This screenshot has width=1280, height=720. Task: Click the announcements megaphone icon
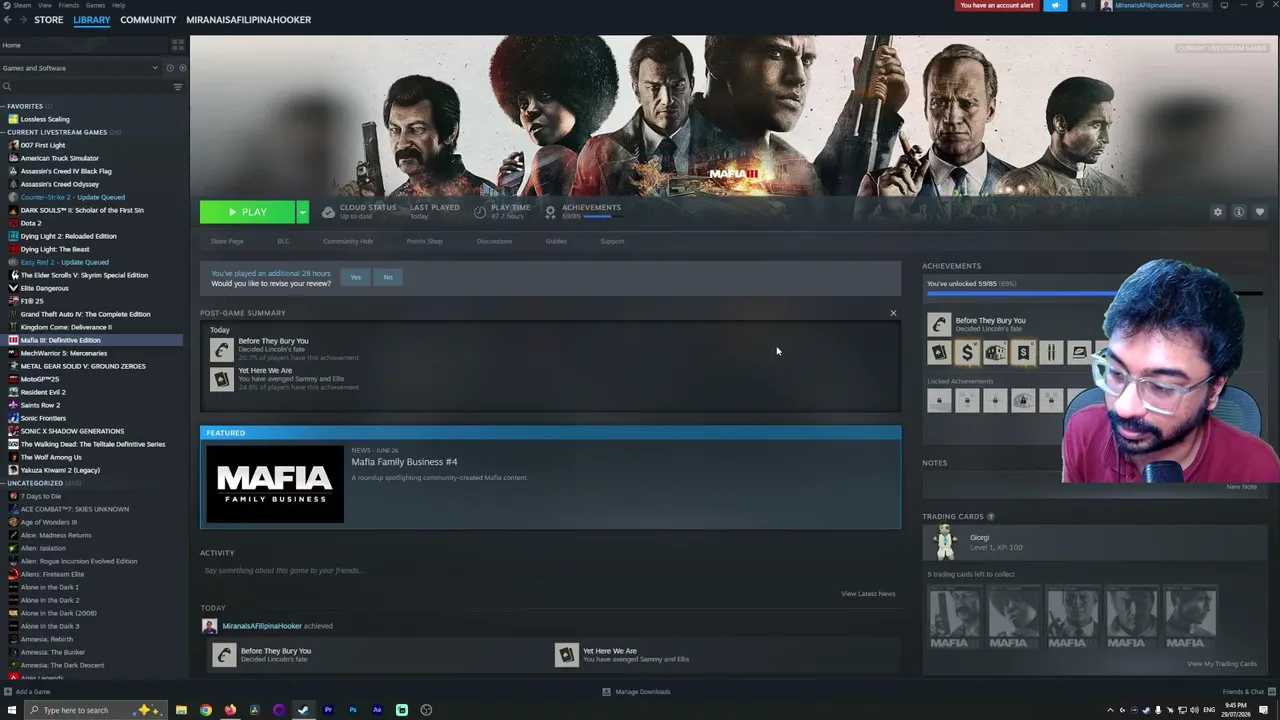1055,5
